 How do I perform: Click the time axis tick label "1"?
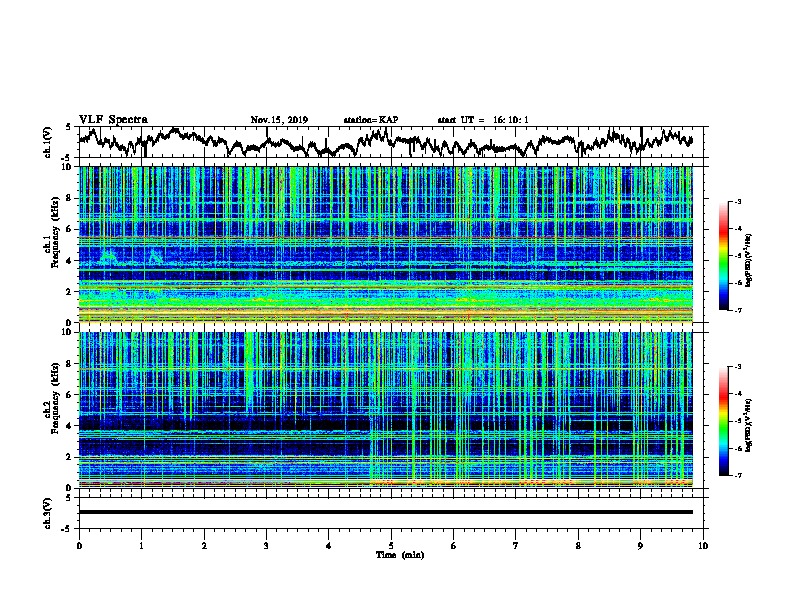point(141,545)
